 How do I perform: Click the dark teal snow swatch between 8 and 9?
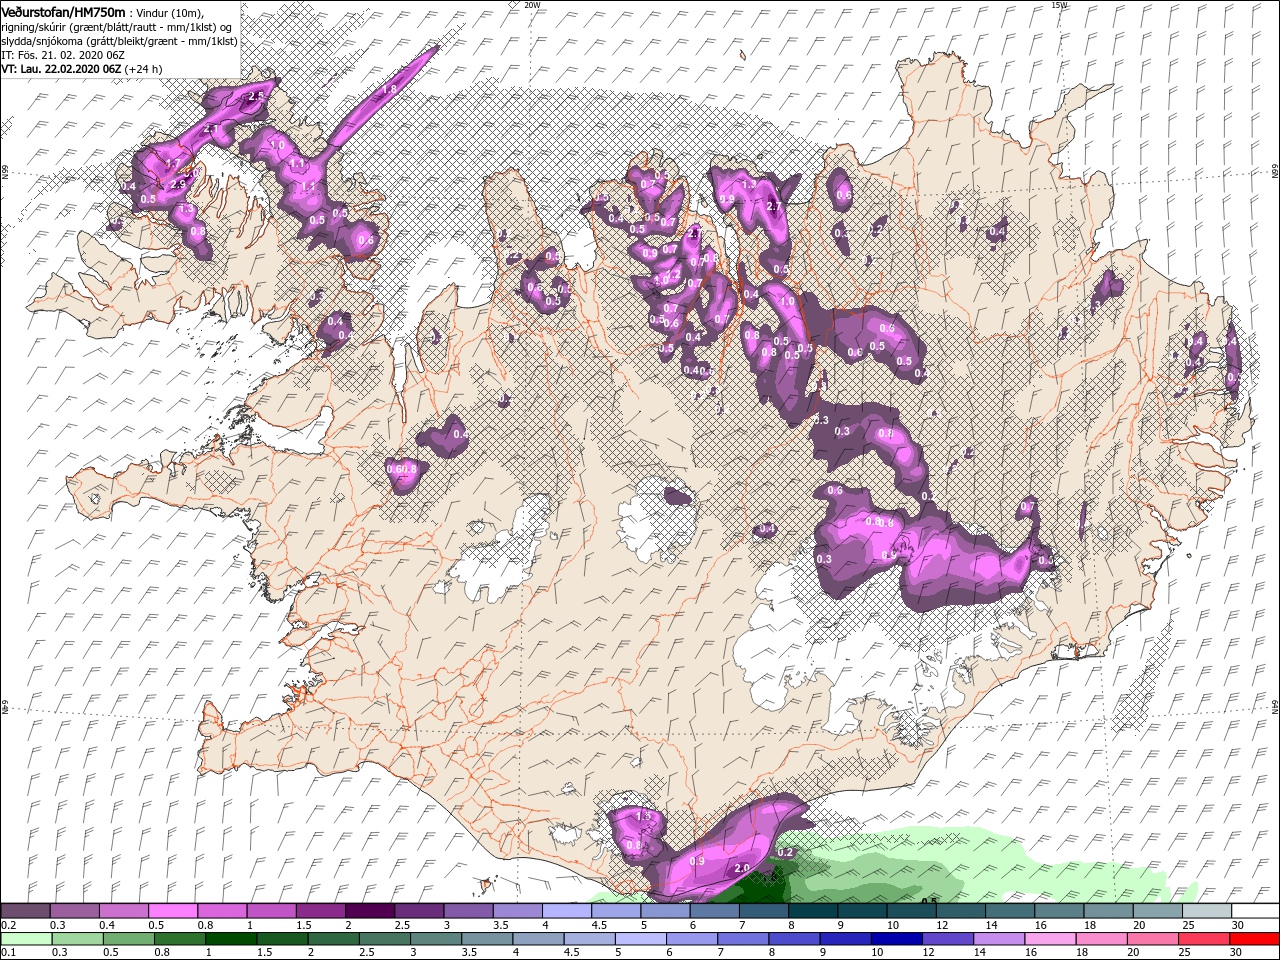(812, 911)
